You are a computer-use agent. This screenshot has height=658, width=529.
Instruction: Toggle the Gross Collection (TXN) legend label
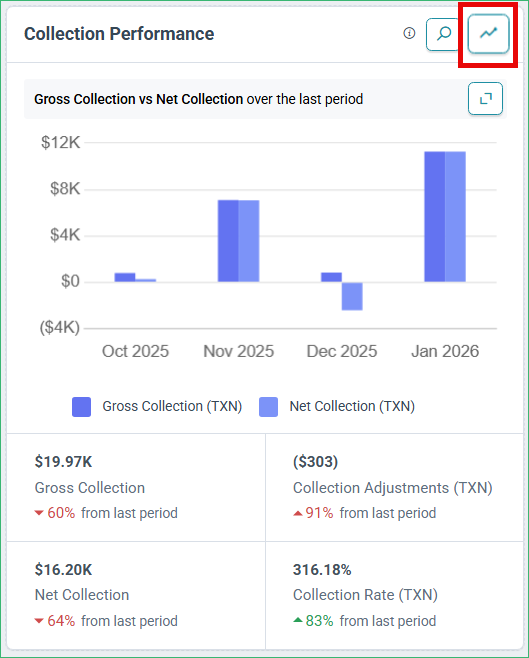tap(172, 406)
